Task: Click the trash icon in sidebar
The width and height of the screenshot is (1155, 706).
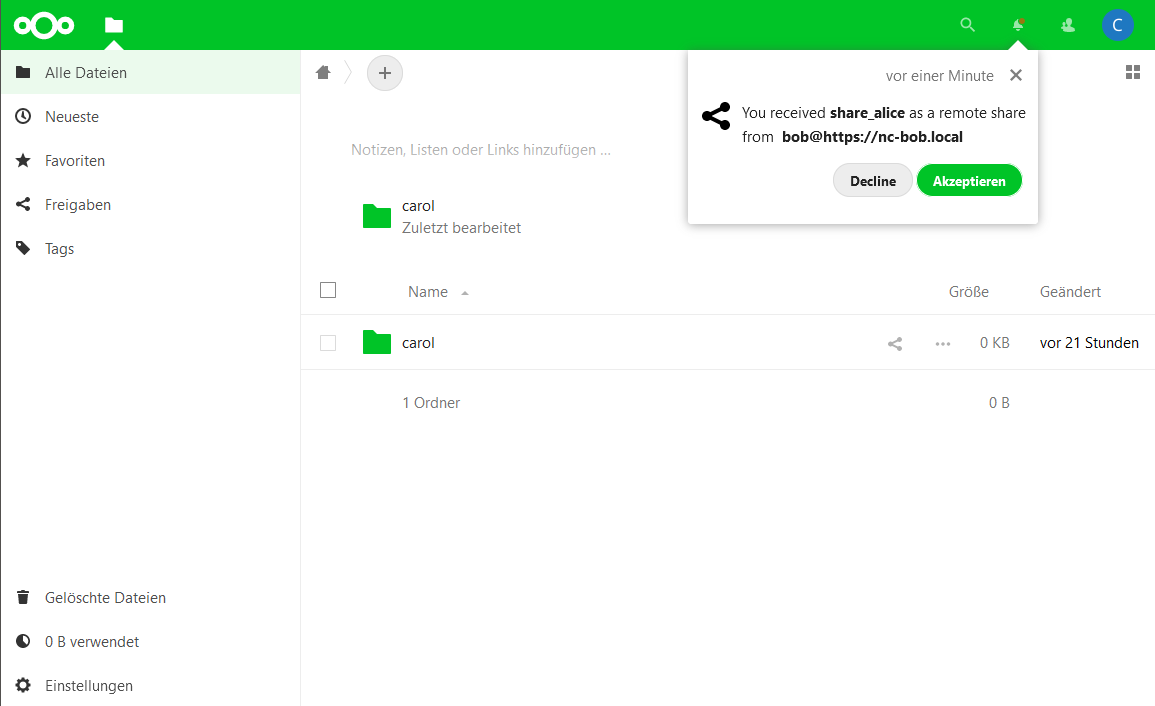Action: [24, 597]
